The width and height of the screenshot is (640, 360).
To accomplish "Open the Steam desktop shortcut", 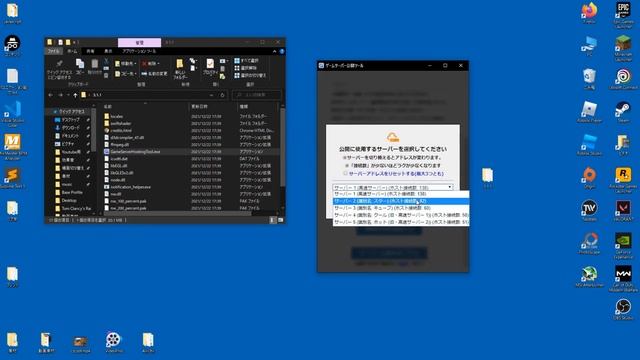I will click(623, 112).
